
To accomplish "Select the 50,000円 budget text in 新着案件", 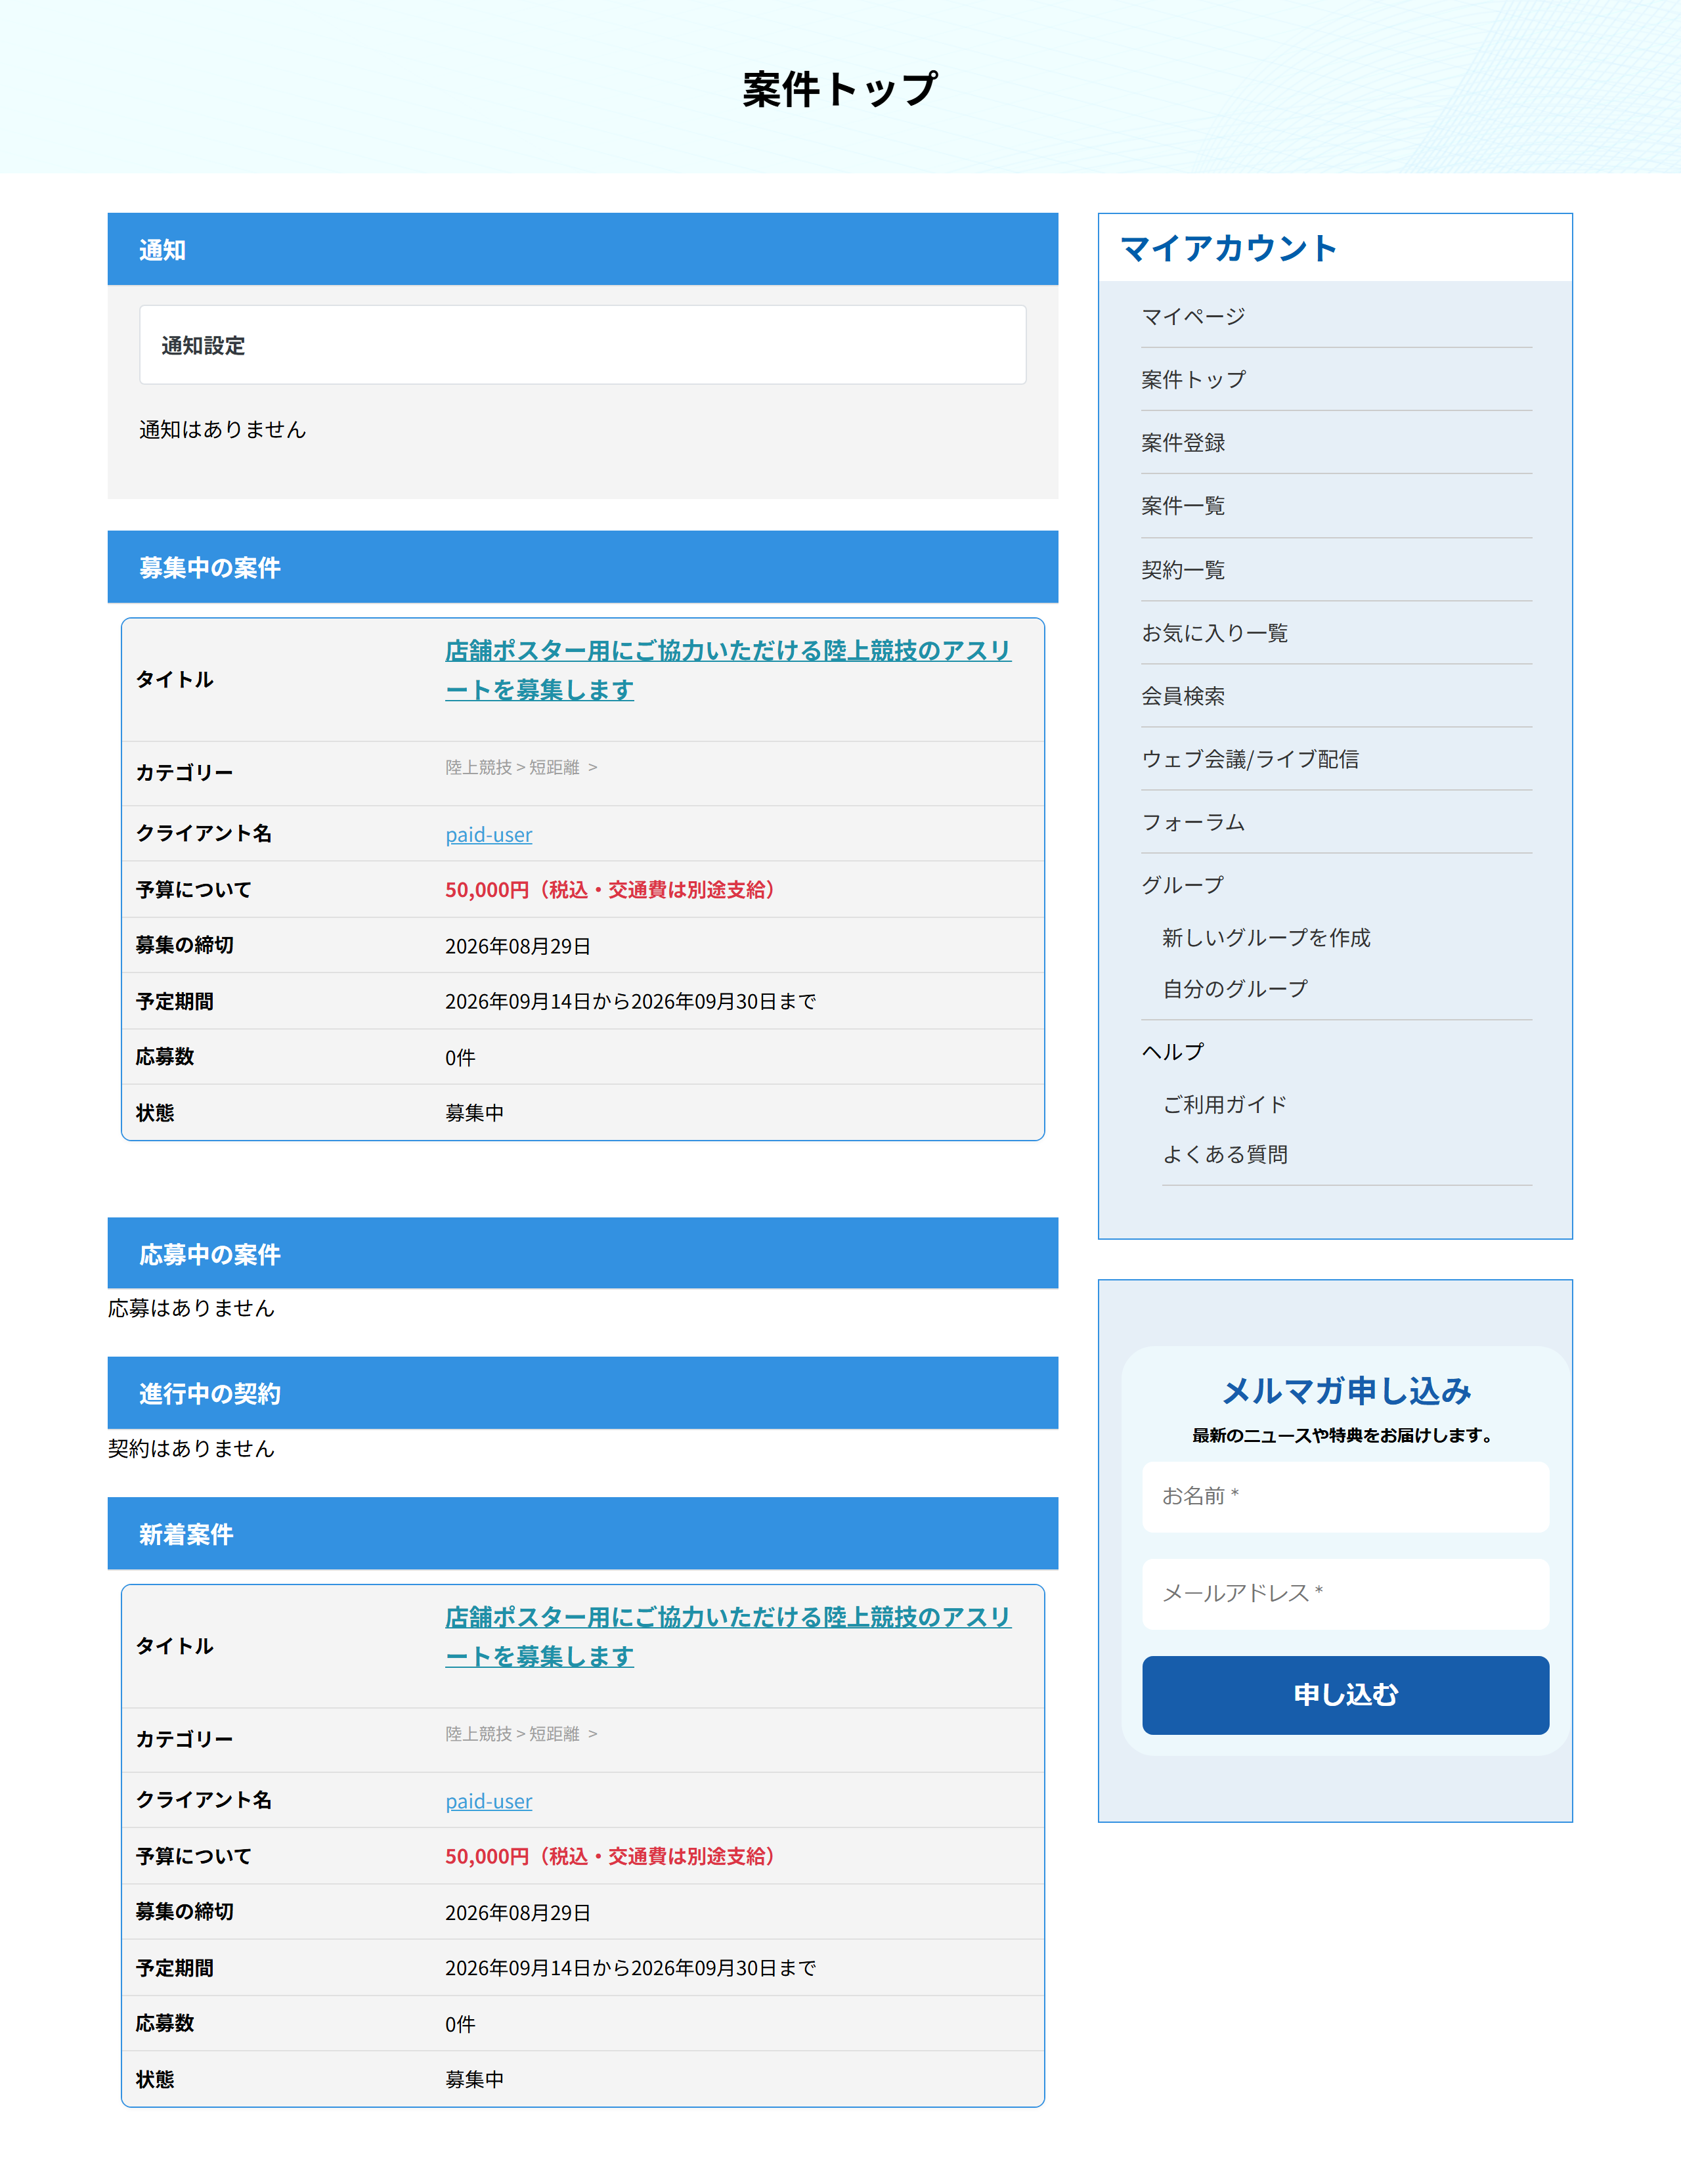I will 611,1856.
